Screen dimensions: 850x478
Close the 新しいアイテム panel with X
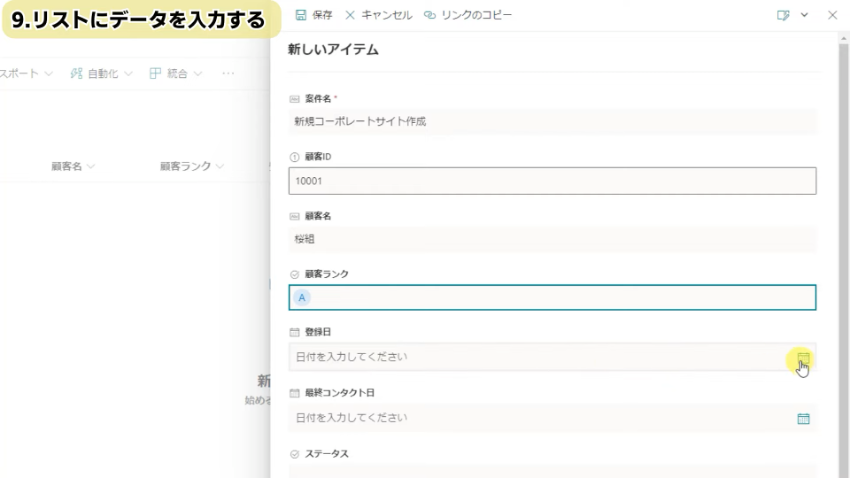tap(832, 15)
